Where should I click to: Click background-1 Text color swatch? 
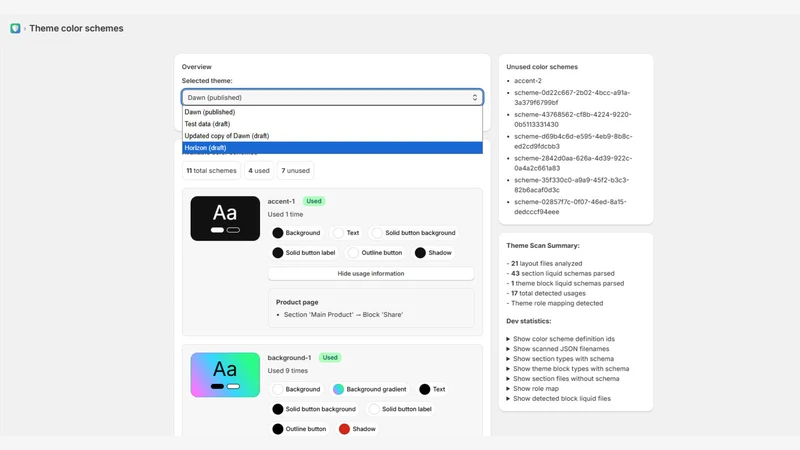click(424, 389)
